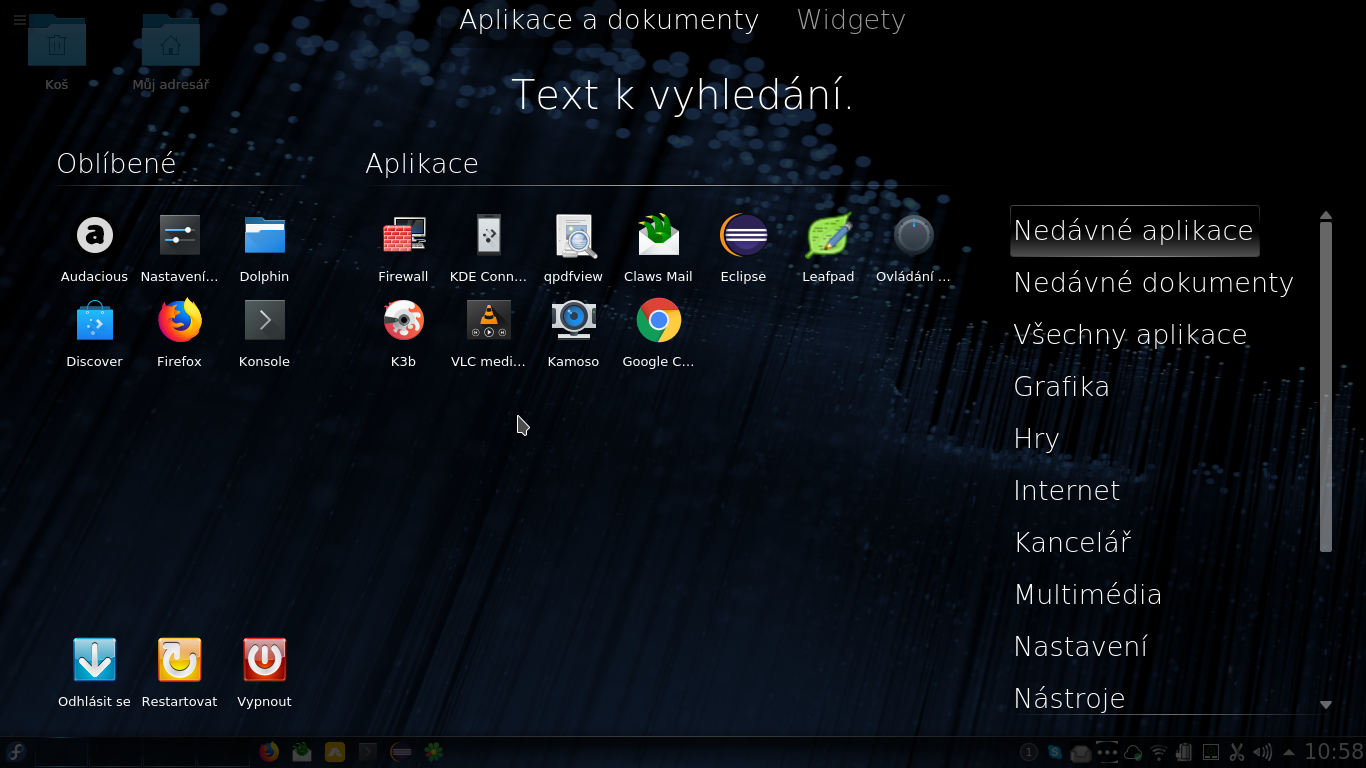Select the Aplikace a dokumenty tab
Screen dimensions: 1366x768
[x=608, y=20]
